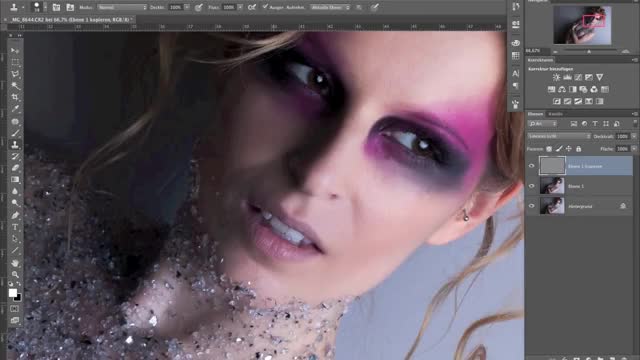
Task: Open the layer Deckkraft slider arrow
Action: click(634, 136)
